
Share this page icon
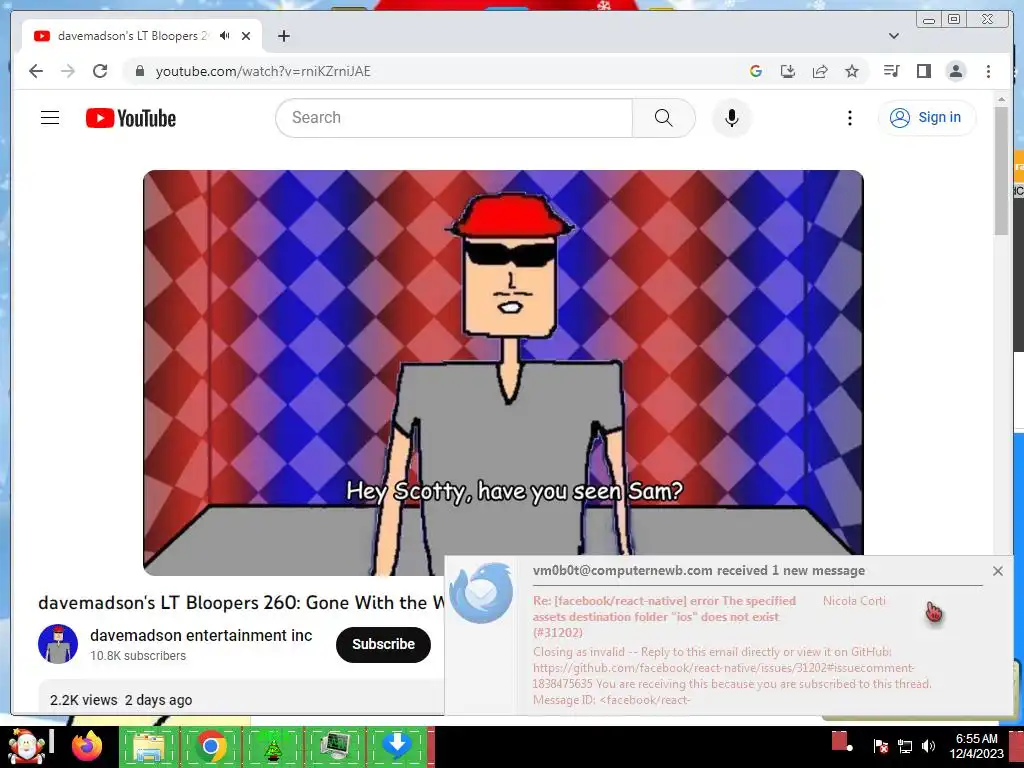(820, 71)
